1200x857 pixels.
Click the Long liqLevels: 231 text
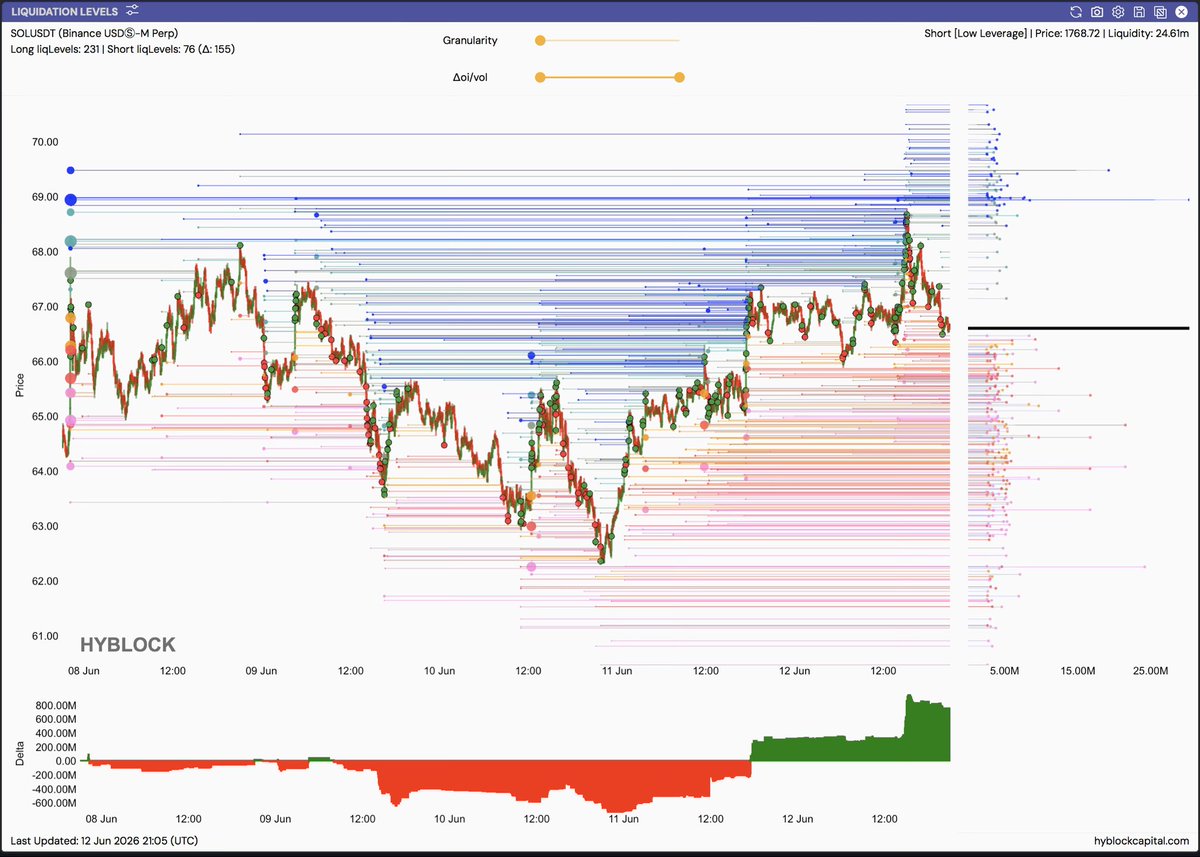pos(54,49)
